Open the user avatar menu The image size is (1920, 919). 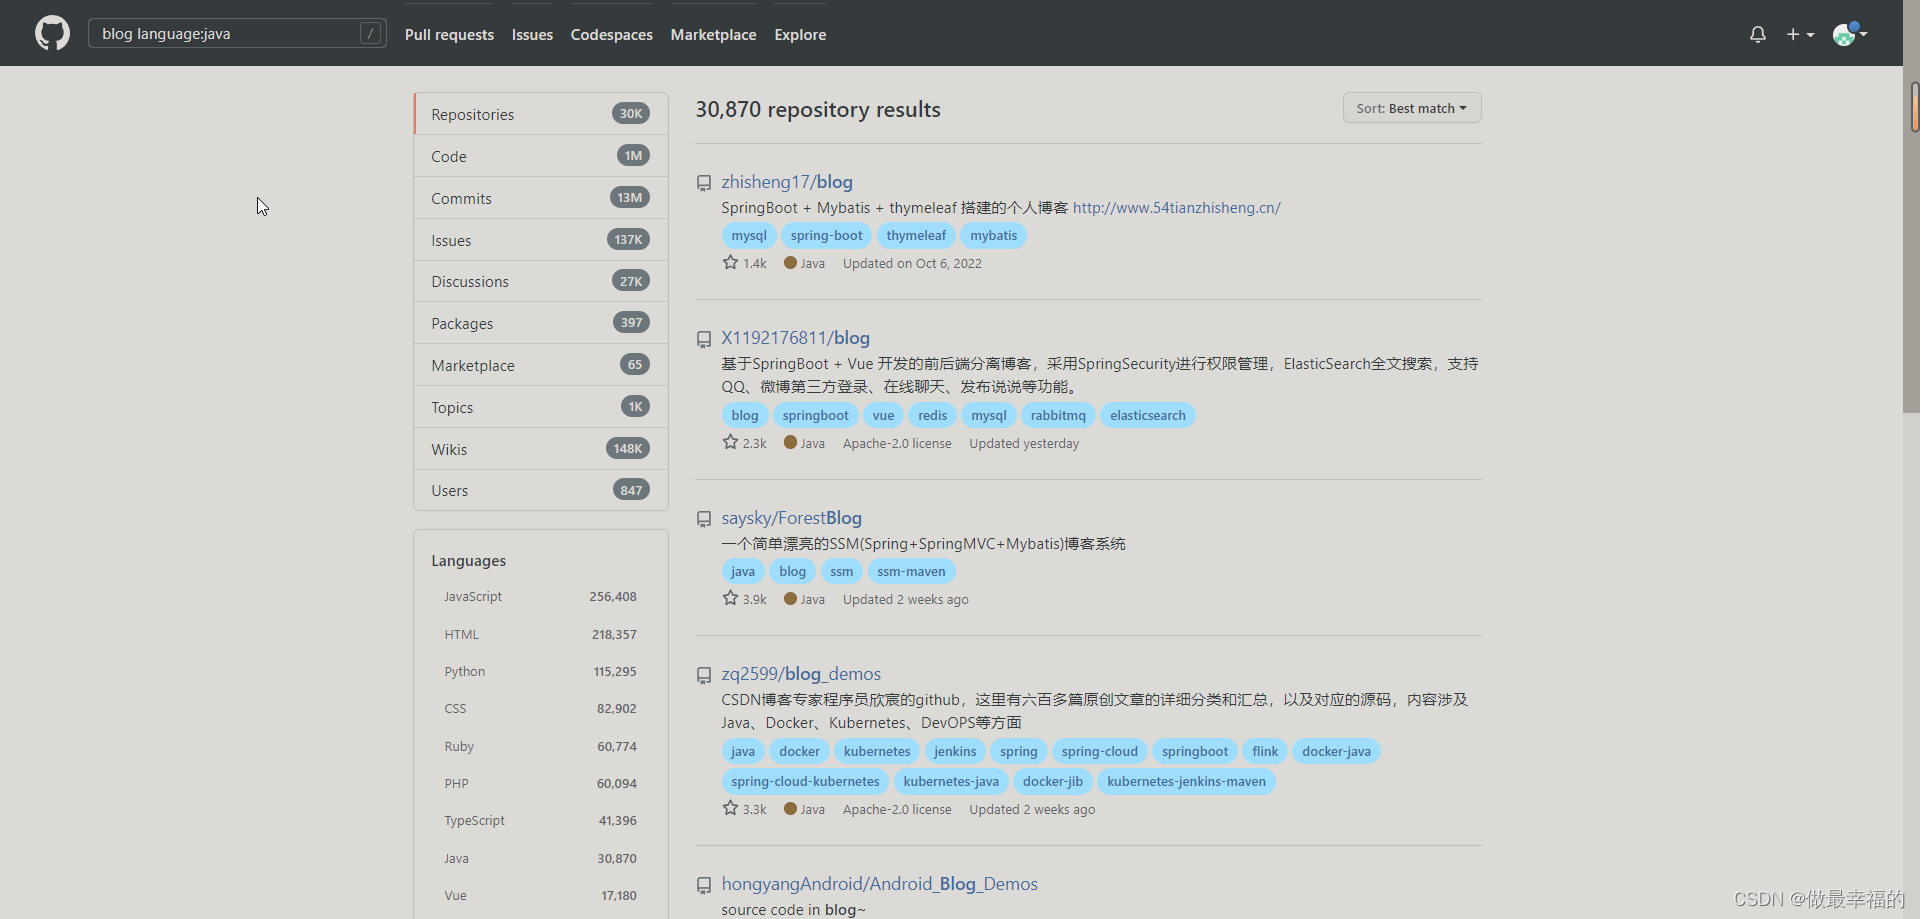1849,34
